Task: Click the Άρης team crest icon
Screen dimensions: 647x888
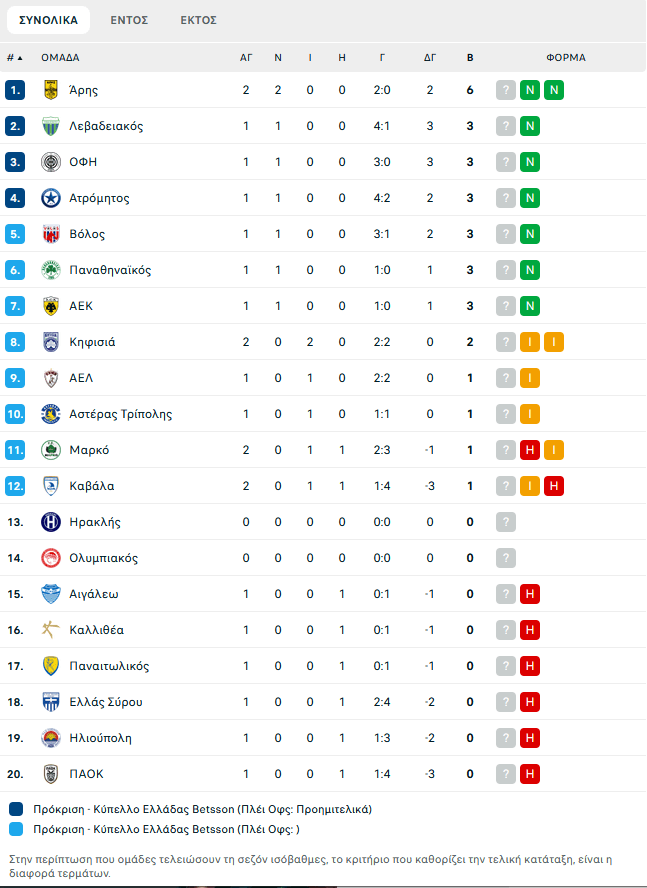Action: pos(51,90)
